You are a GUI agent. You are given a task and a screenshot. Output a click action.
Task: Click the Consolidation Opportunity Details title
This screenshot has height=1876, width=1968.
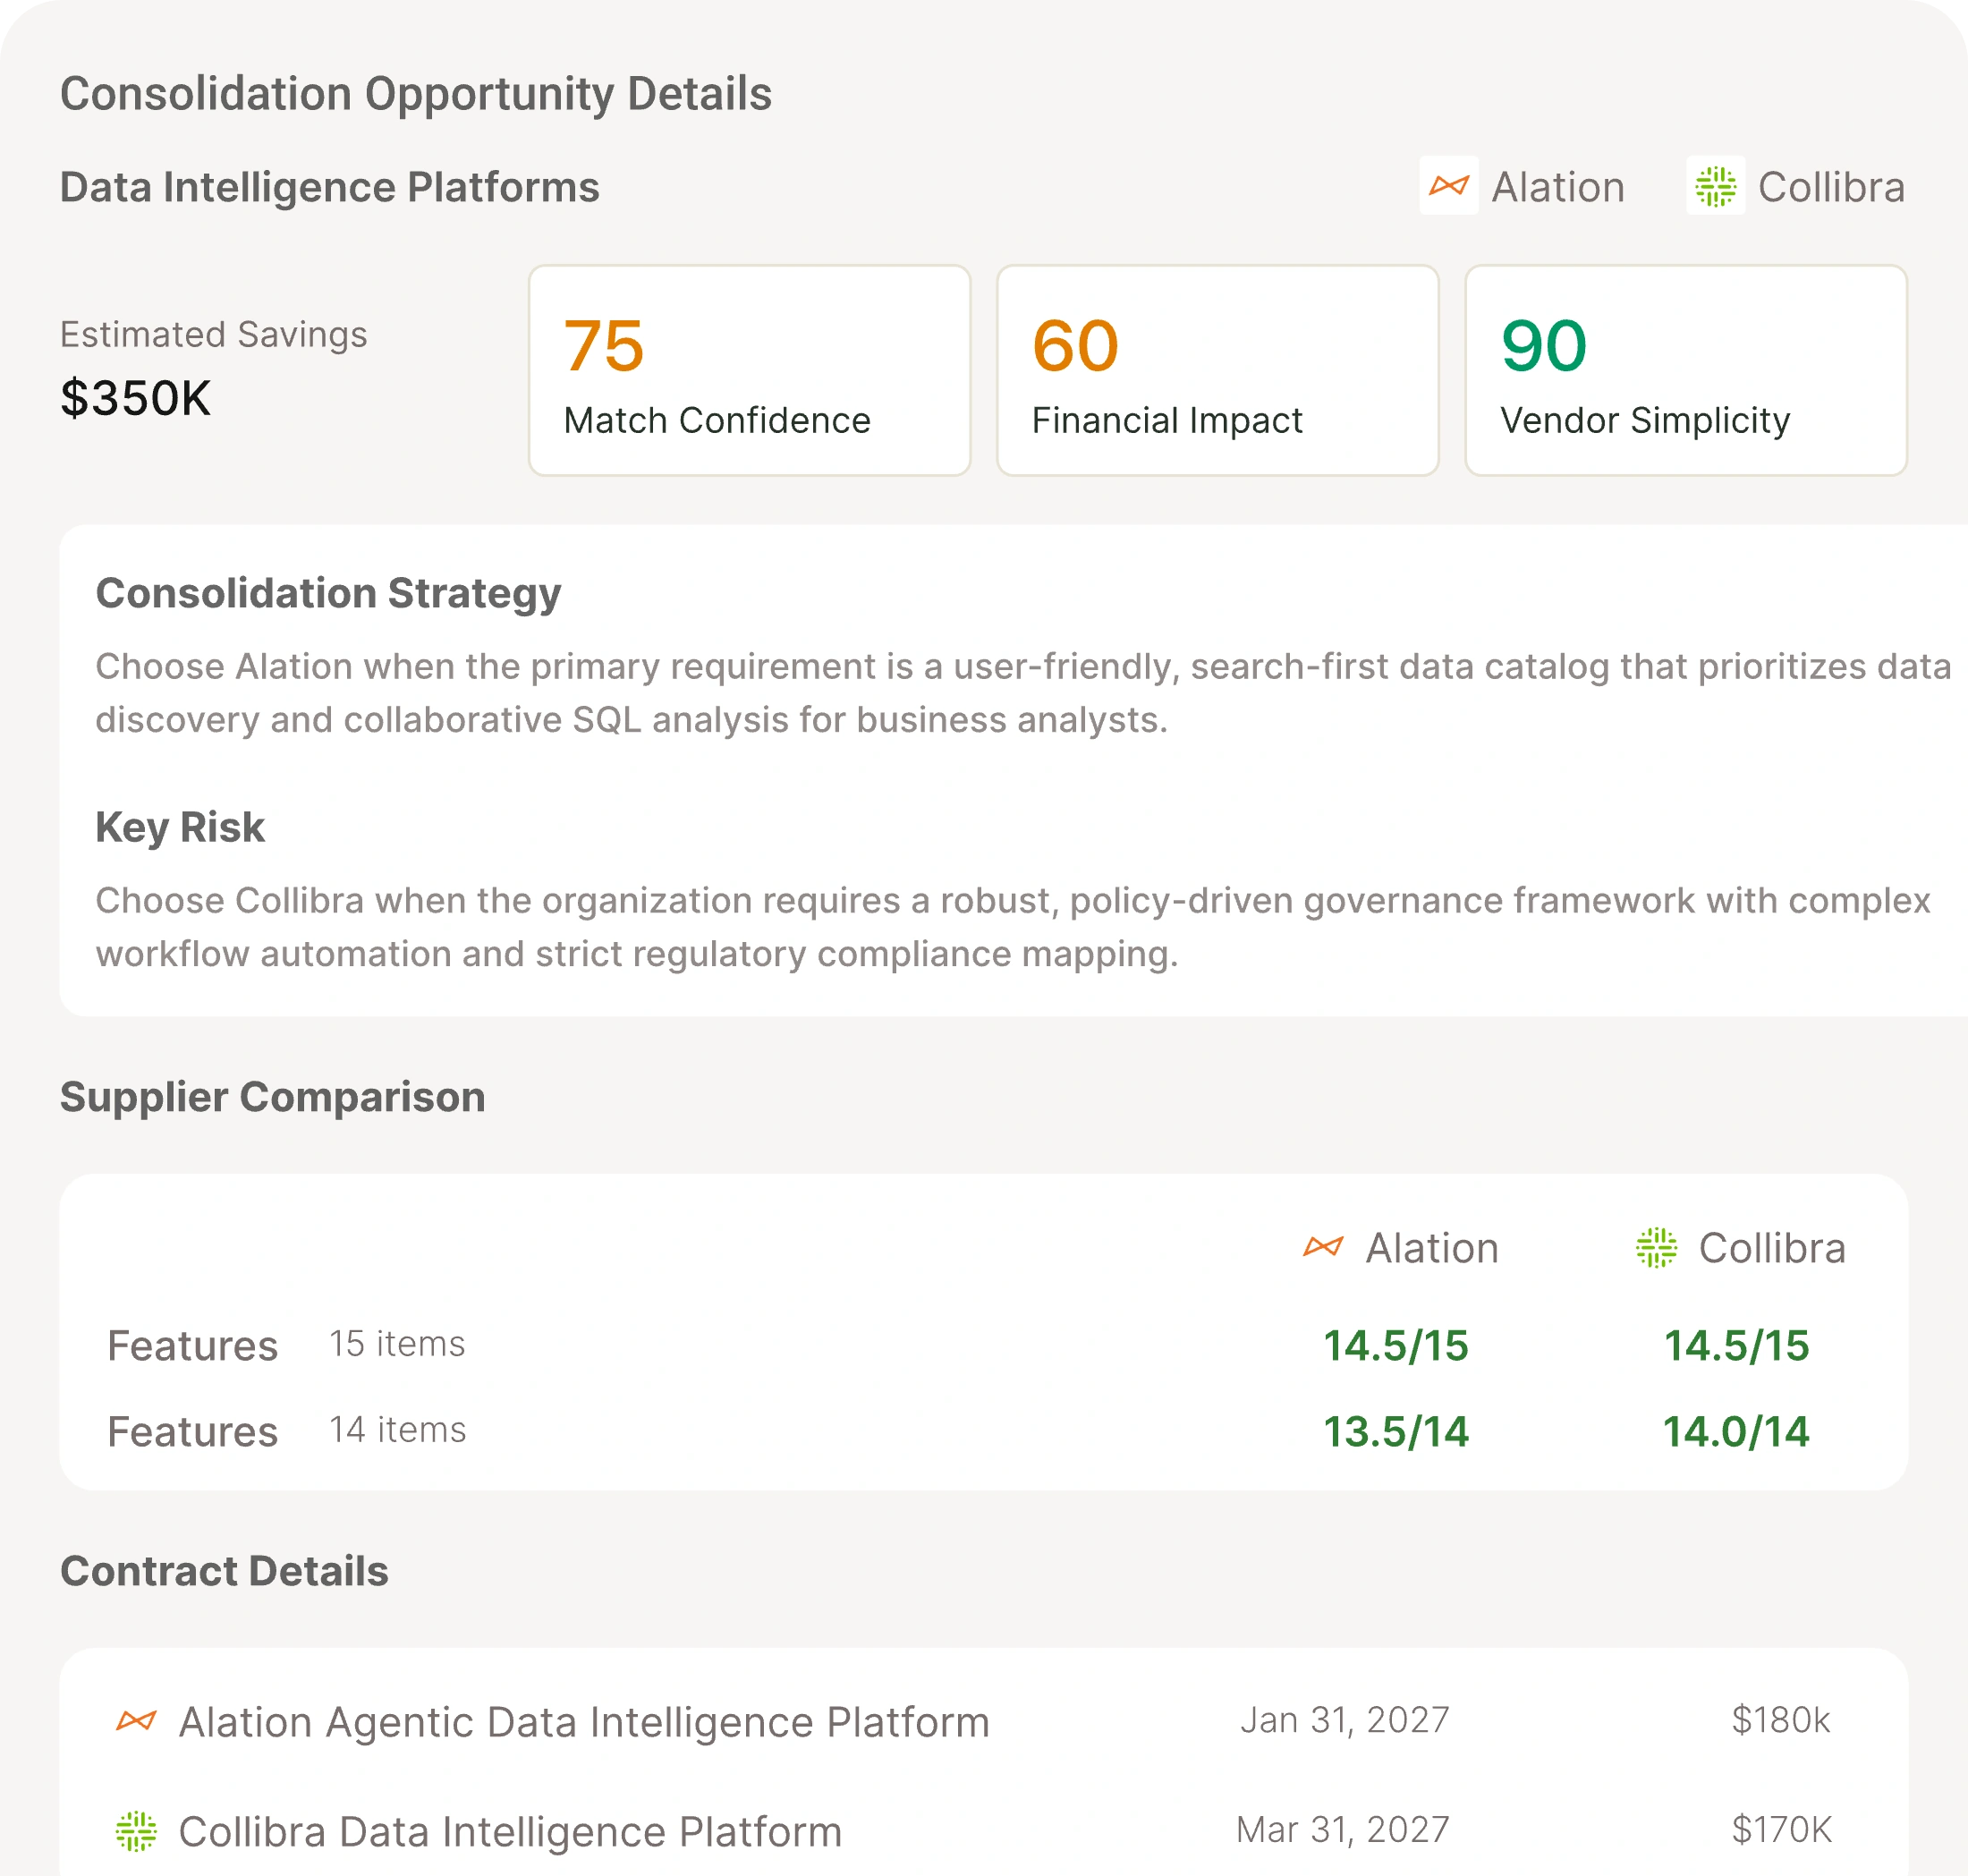tap(416, 94)
